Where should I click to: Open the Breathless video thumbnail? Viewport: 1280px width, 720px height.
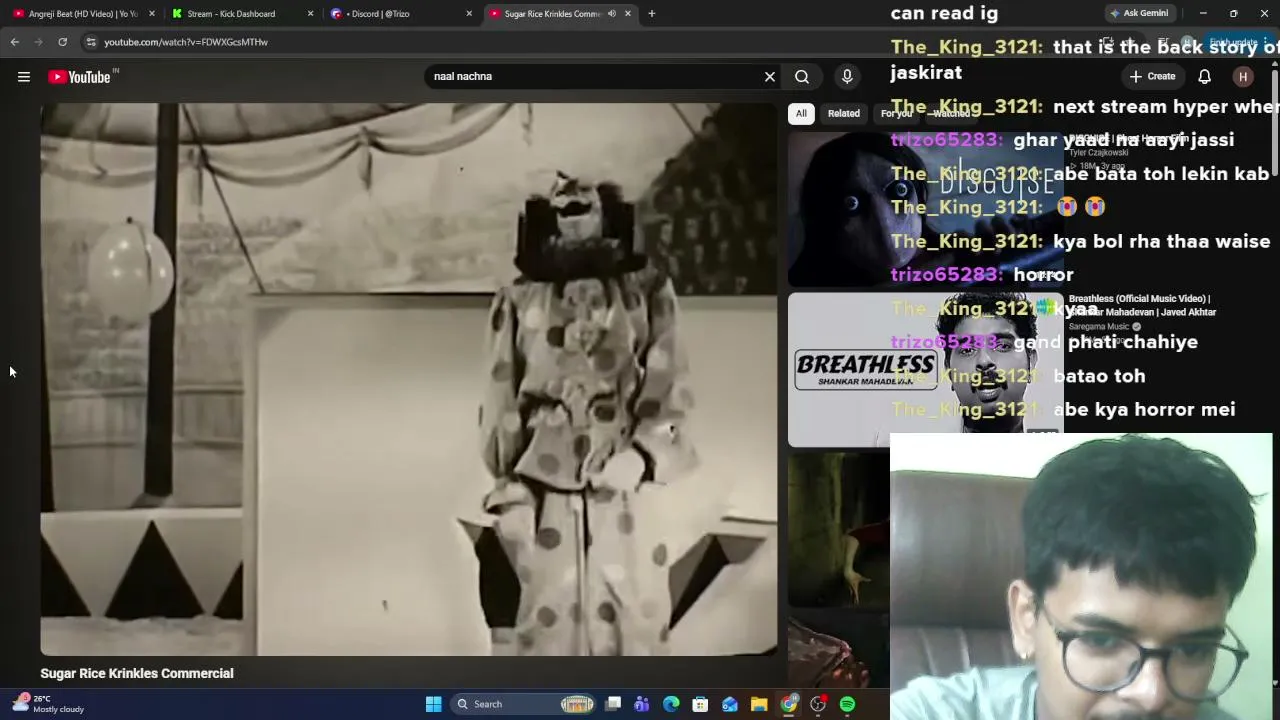click(x=926, y=370)
